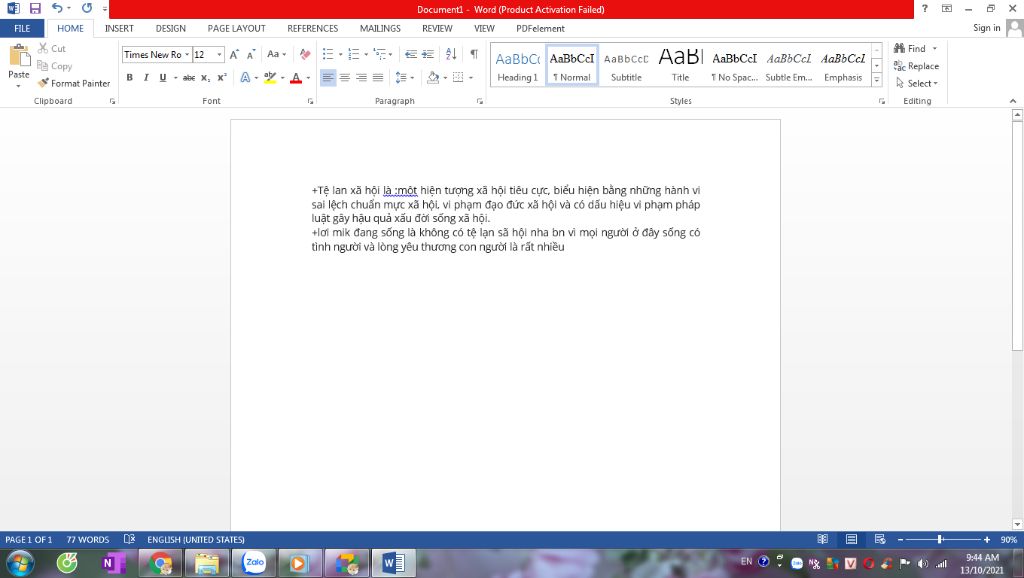Screen dimensions: 1024x578
Task: Open the FILE tab
Action: 22,28
